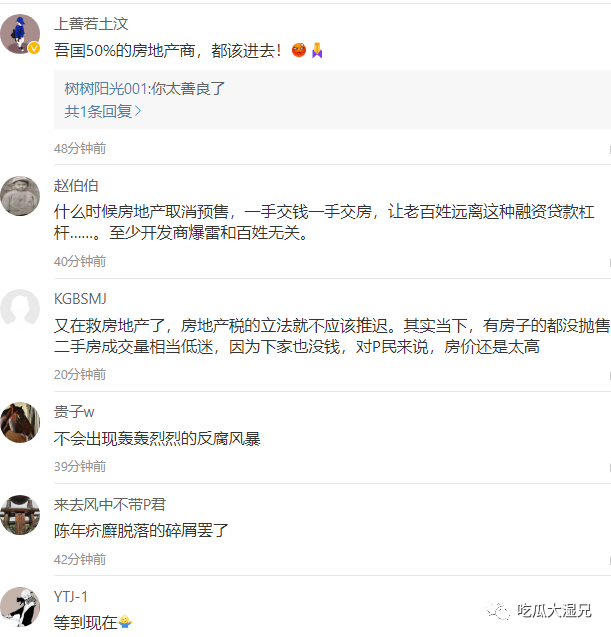
Task: Click YTJ-1's avatar image
Action: 20,607
